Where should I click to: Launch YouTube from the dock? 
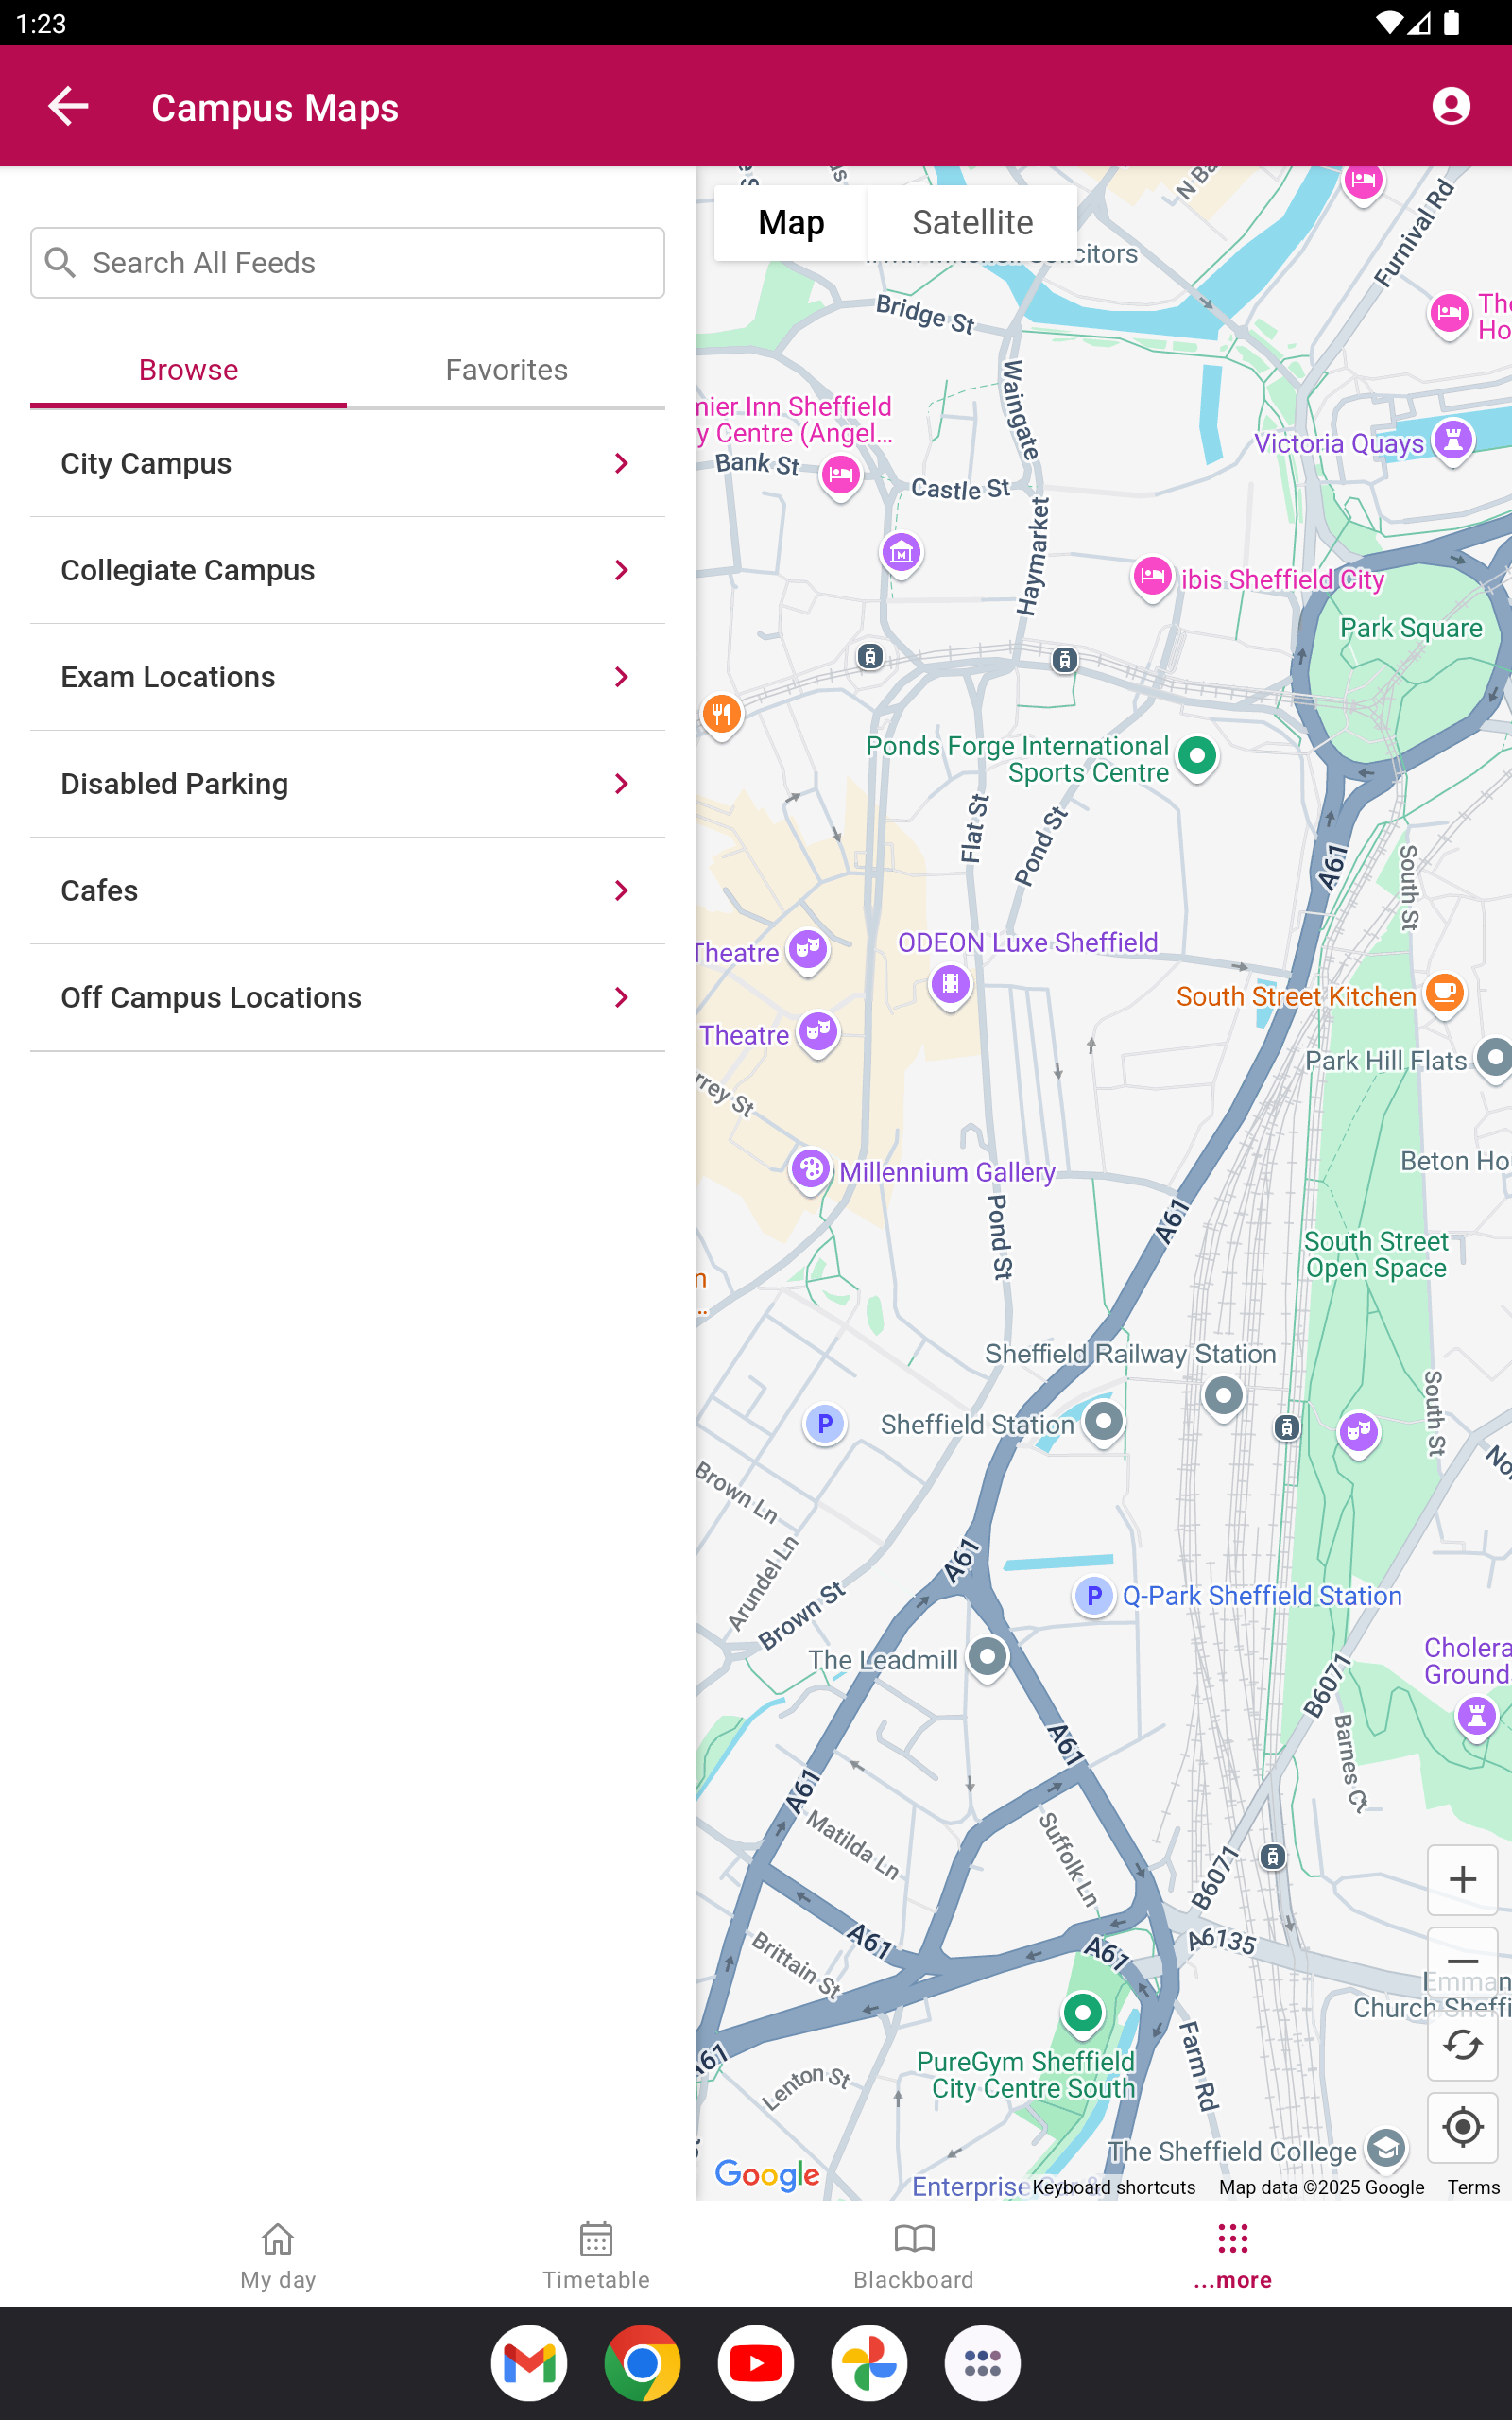(x=756, y=2363)
